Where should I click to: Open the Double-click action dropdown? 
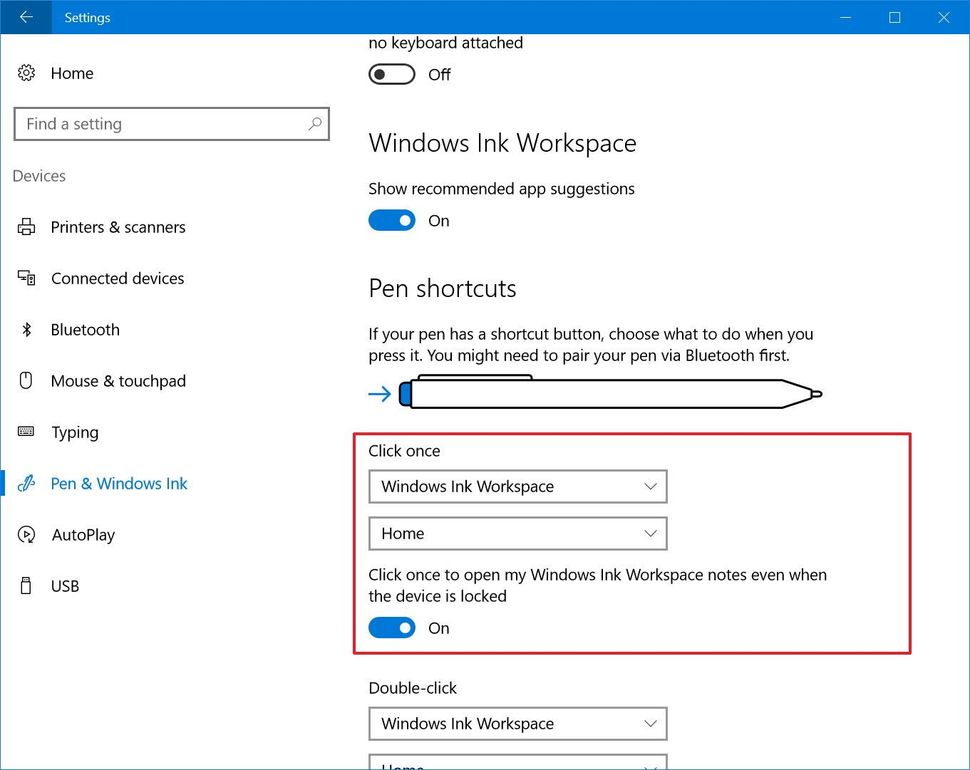(x=517, y=723)
